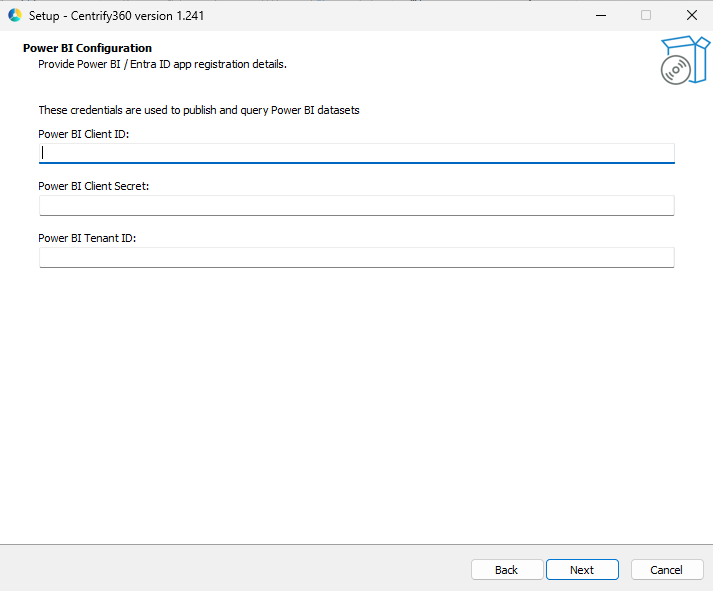Click the 'Setup - Centrify360 version 1.241' title
This screenshot has width=713, height=591.
click(x=116, y=16)
